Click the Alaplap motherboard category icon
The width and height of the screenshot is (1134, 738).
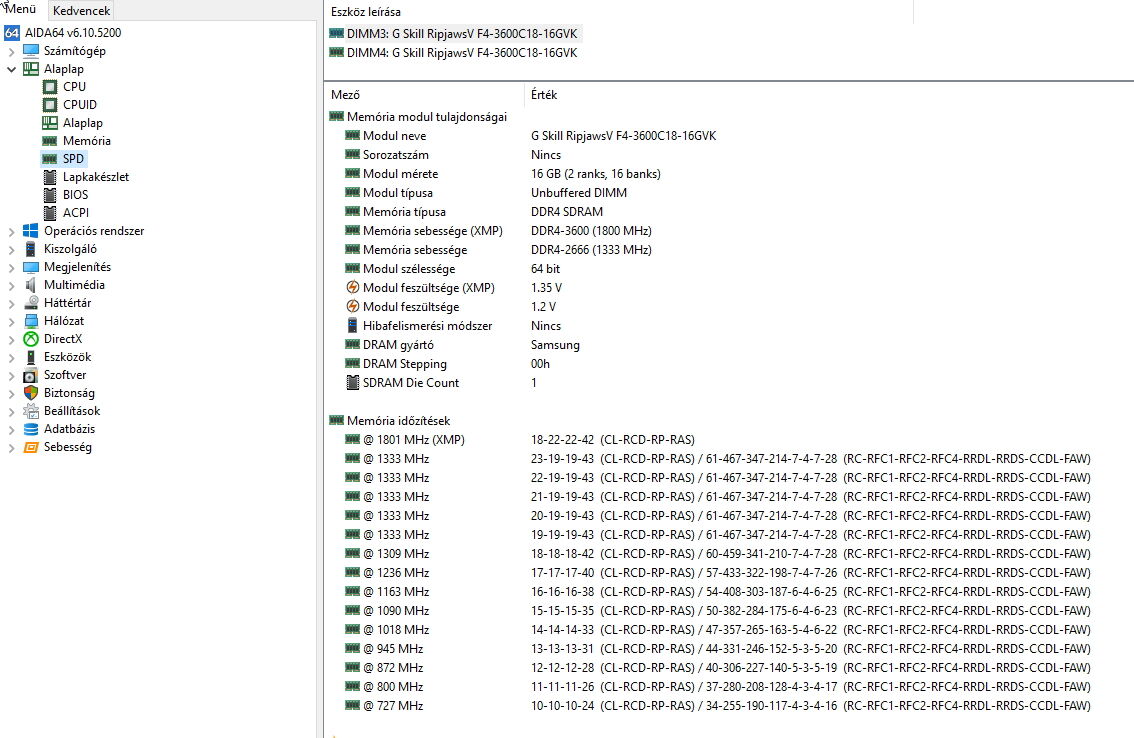pyautogui.click(x=30, y=69)
